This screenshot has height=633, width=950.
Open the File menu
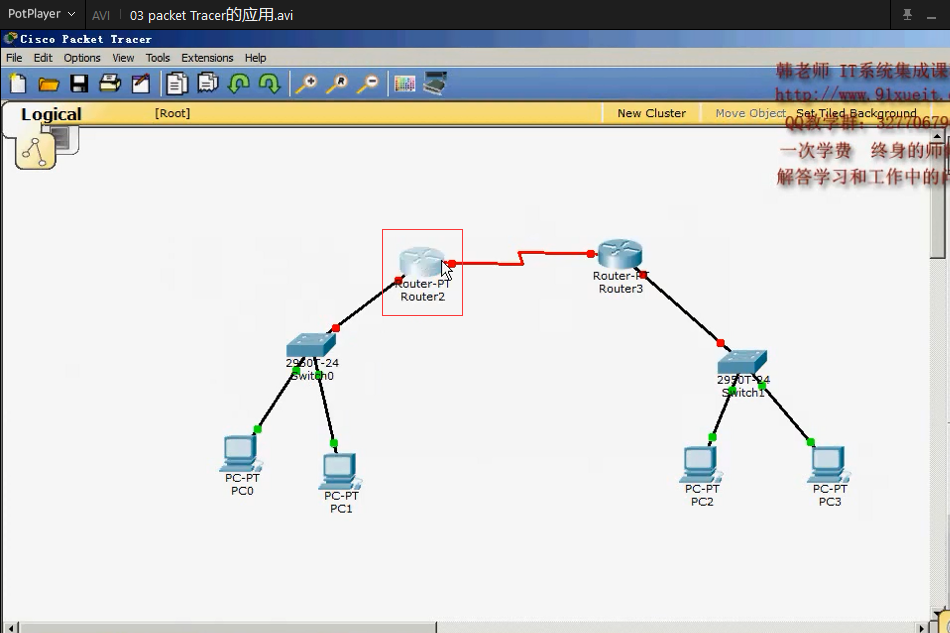point(14,58)
